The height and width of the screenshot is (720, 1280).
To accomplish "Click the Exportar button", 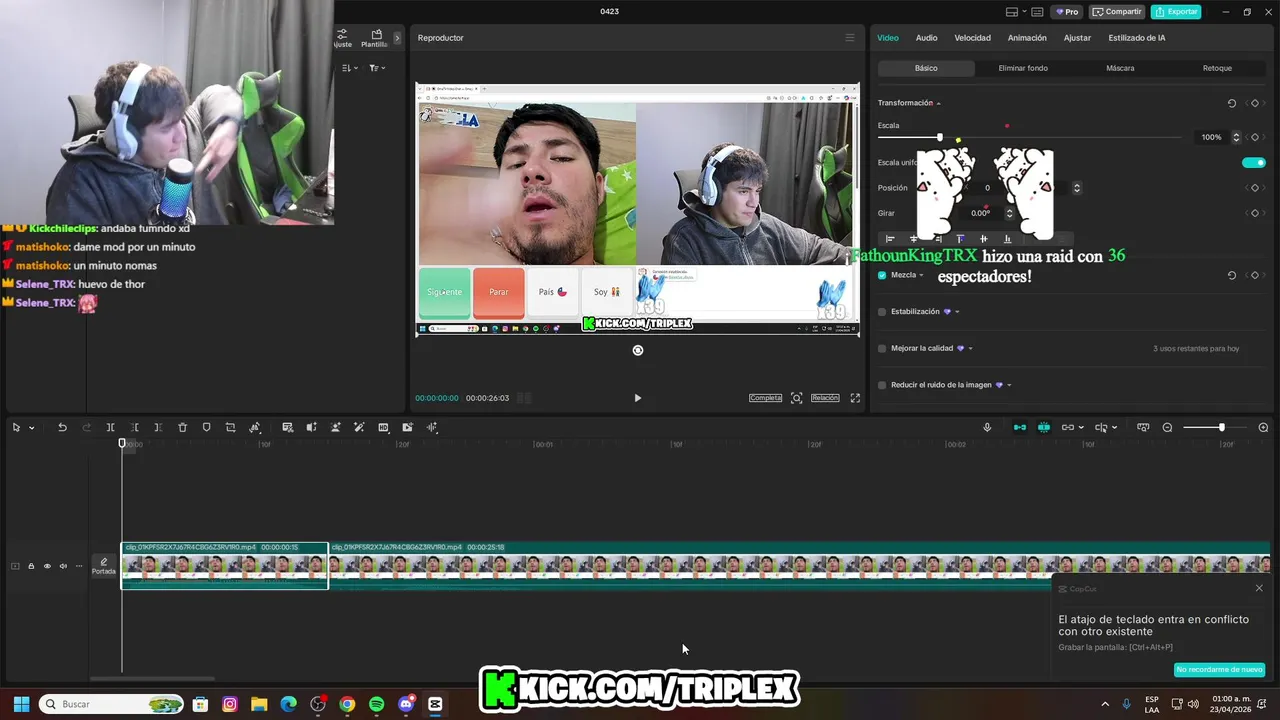I will tap(1176, 12).
